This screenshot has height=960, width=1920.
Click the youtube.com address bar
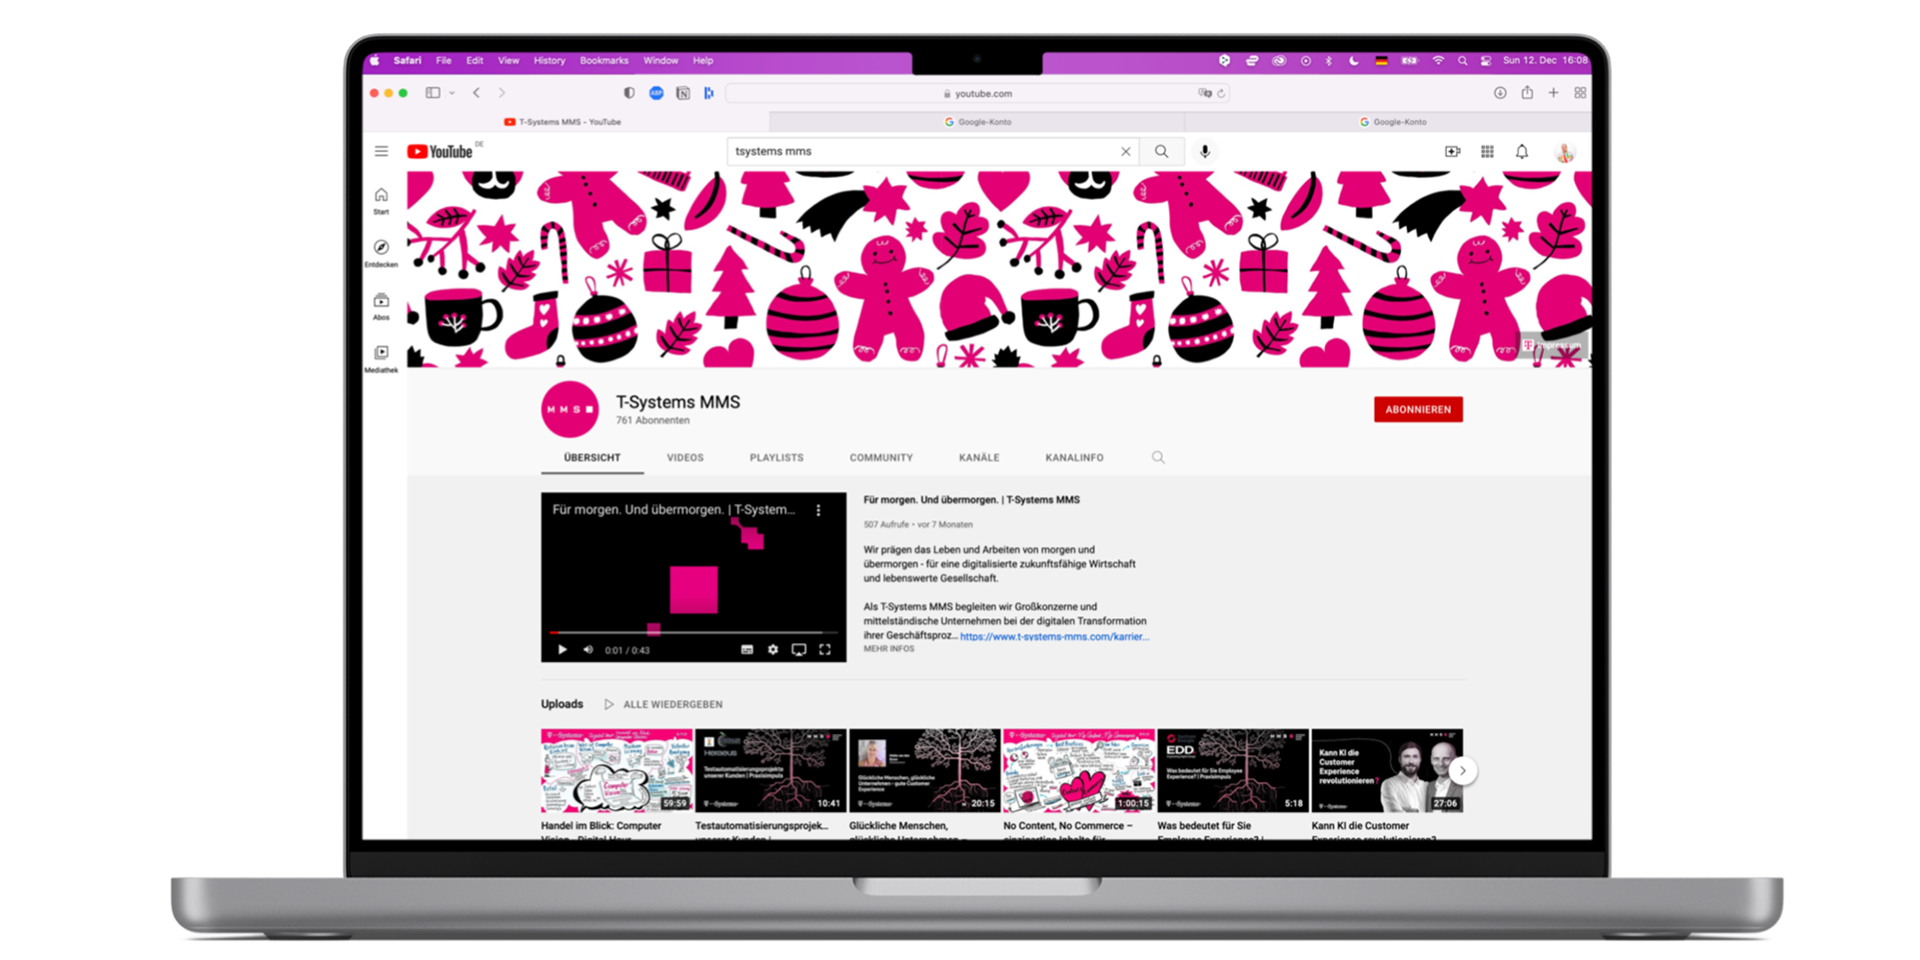pos(978,93)
